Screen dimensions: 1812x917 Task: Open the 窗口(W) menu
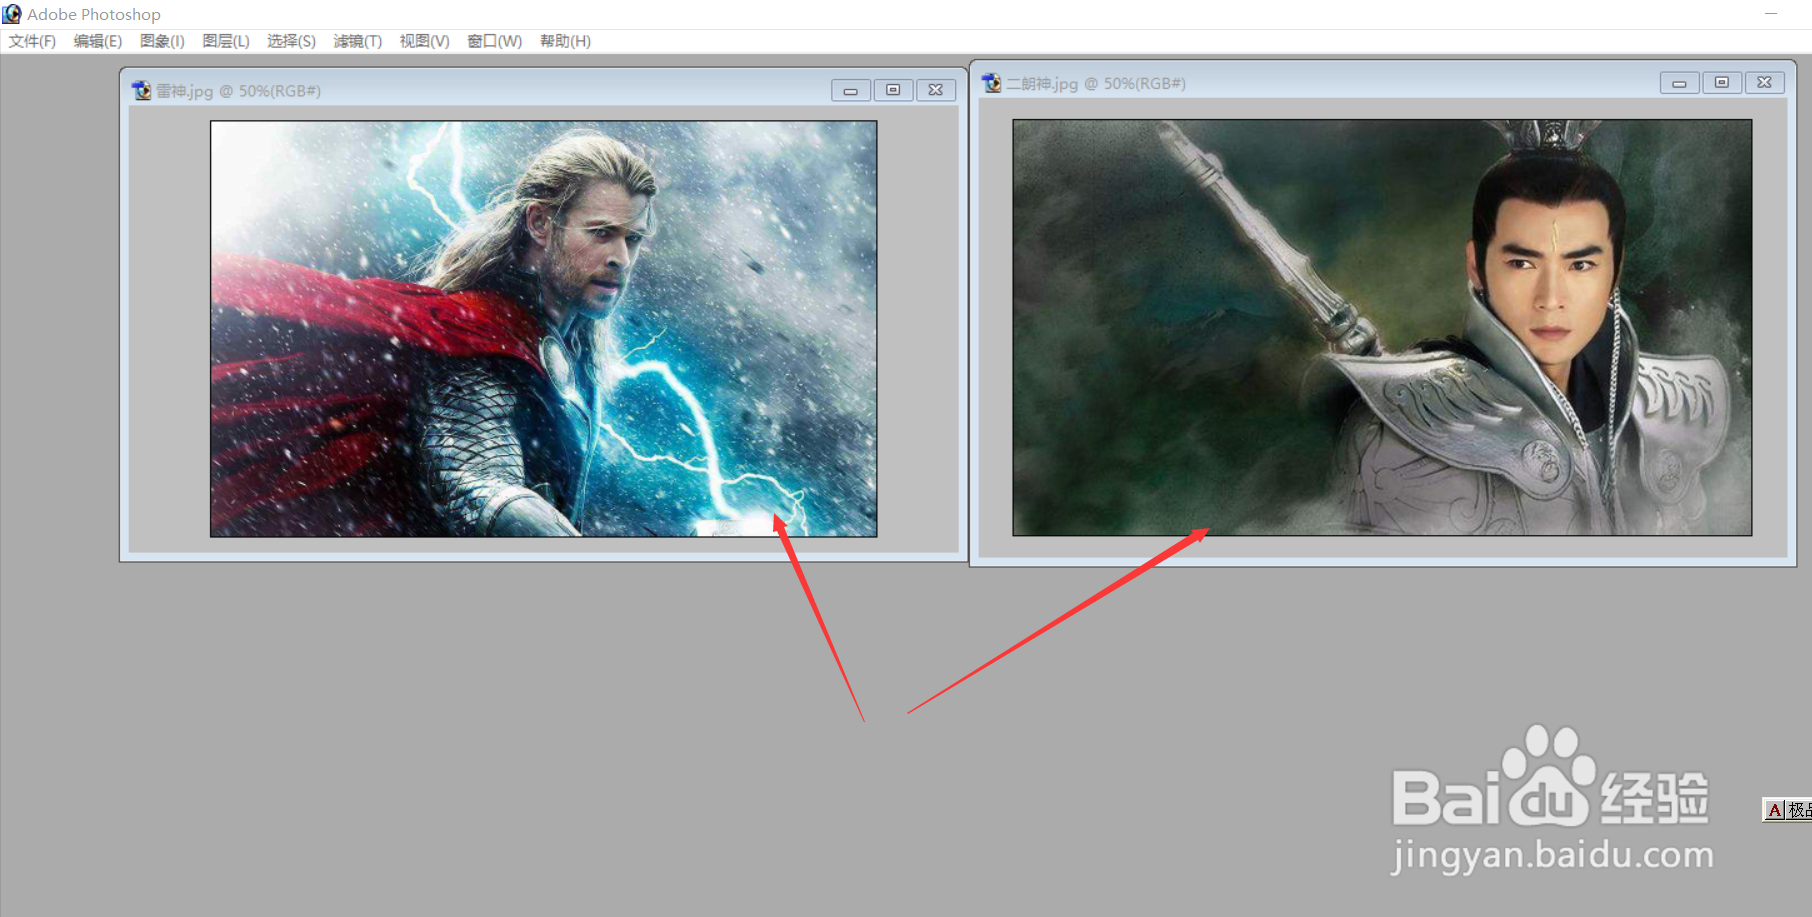pyautogui.click(x=495, y=41)
